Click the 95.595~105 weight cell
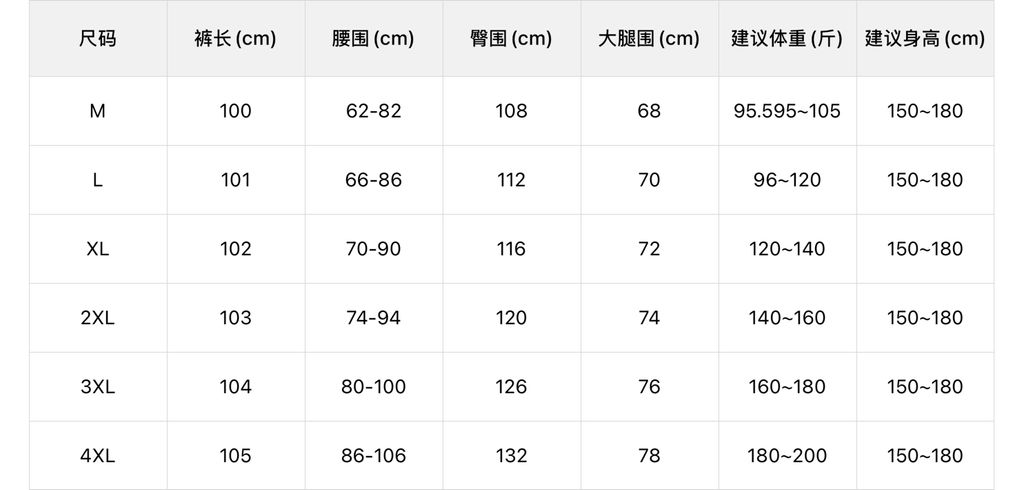 787,111
